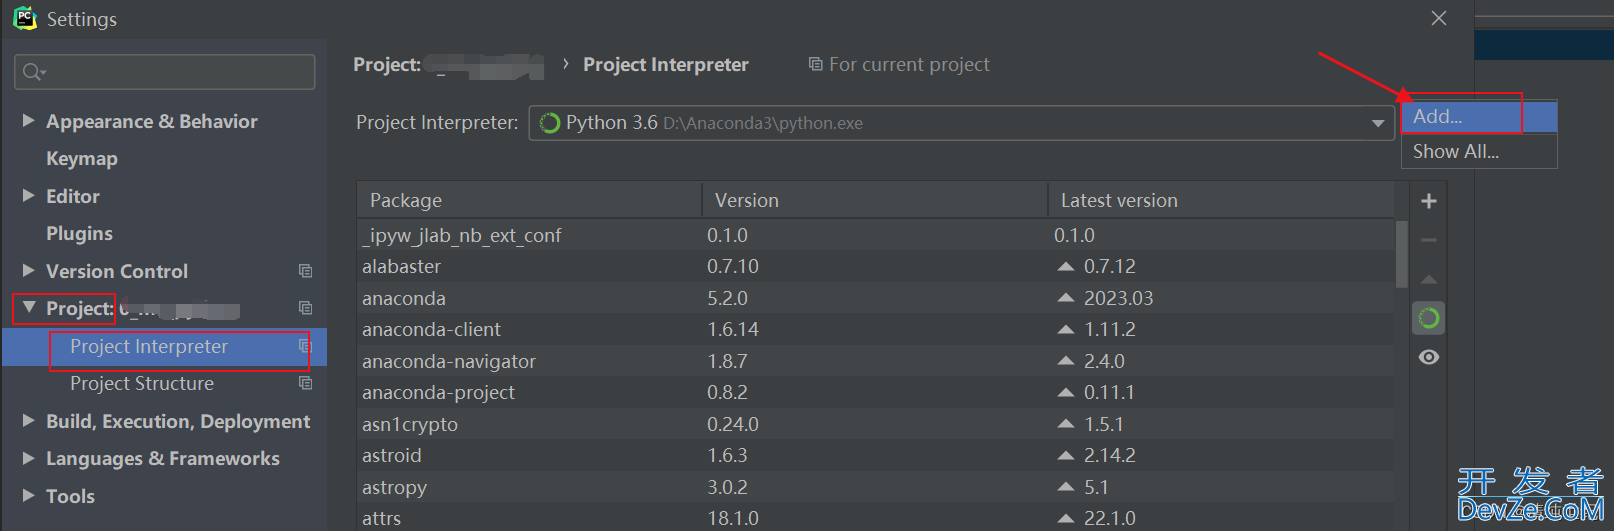Click the plus icon to install a package
Viewport: 1614px width, 531px height.
(x=1429, y=201)
